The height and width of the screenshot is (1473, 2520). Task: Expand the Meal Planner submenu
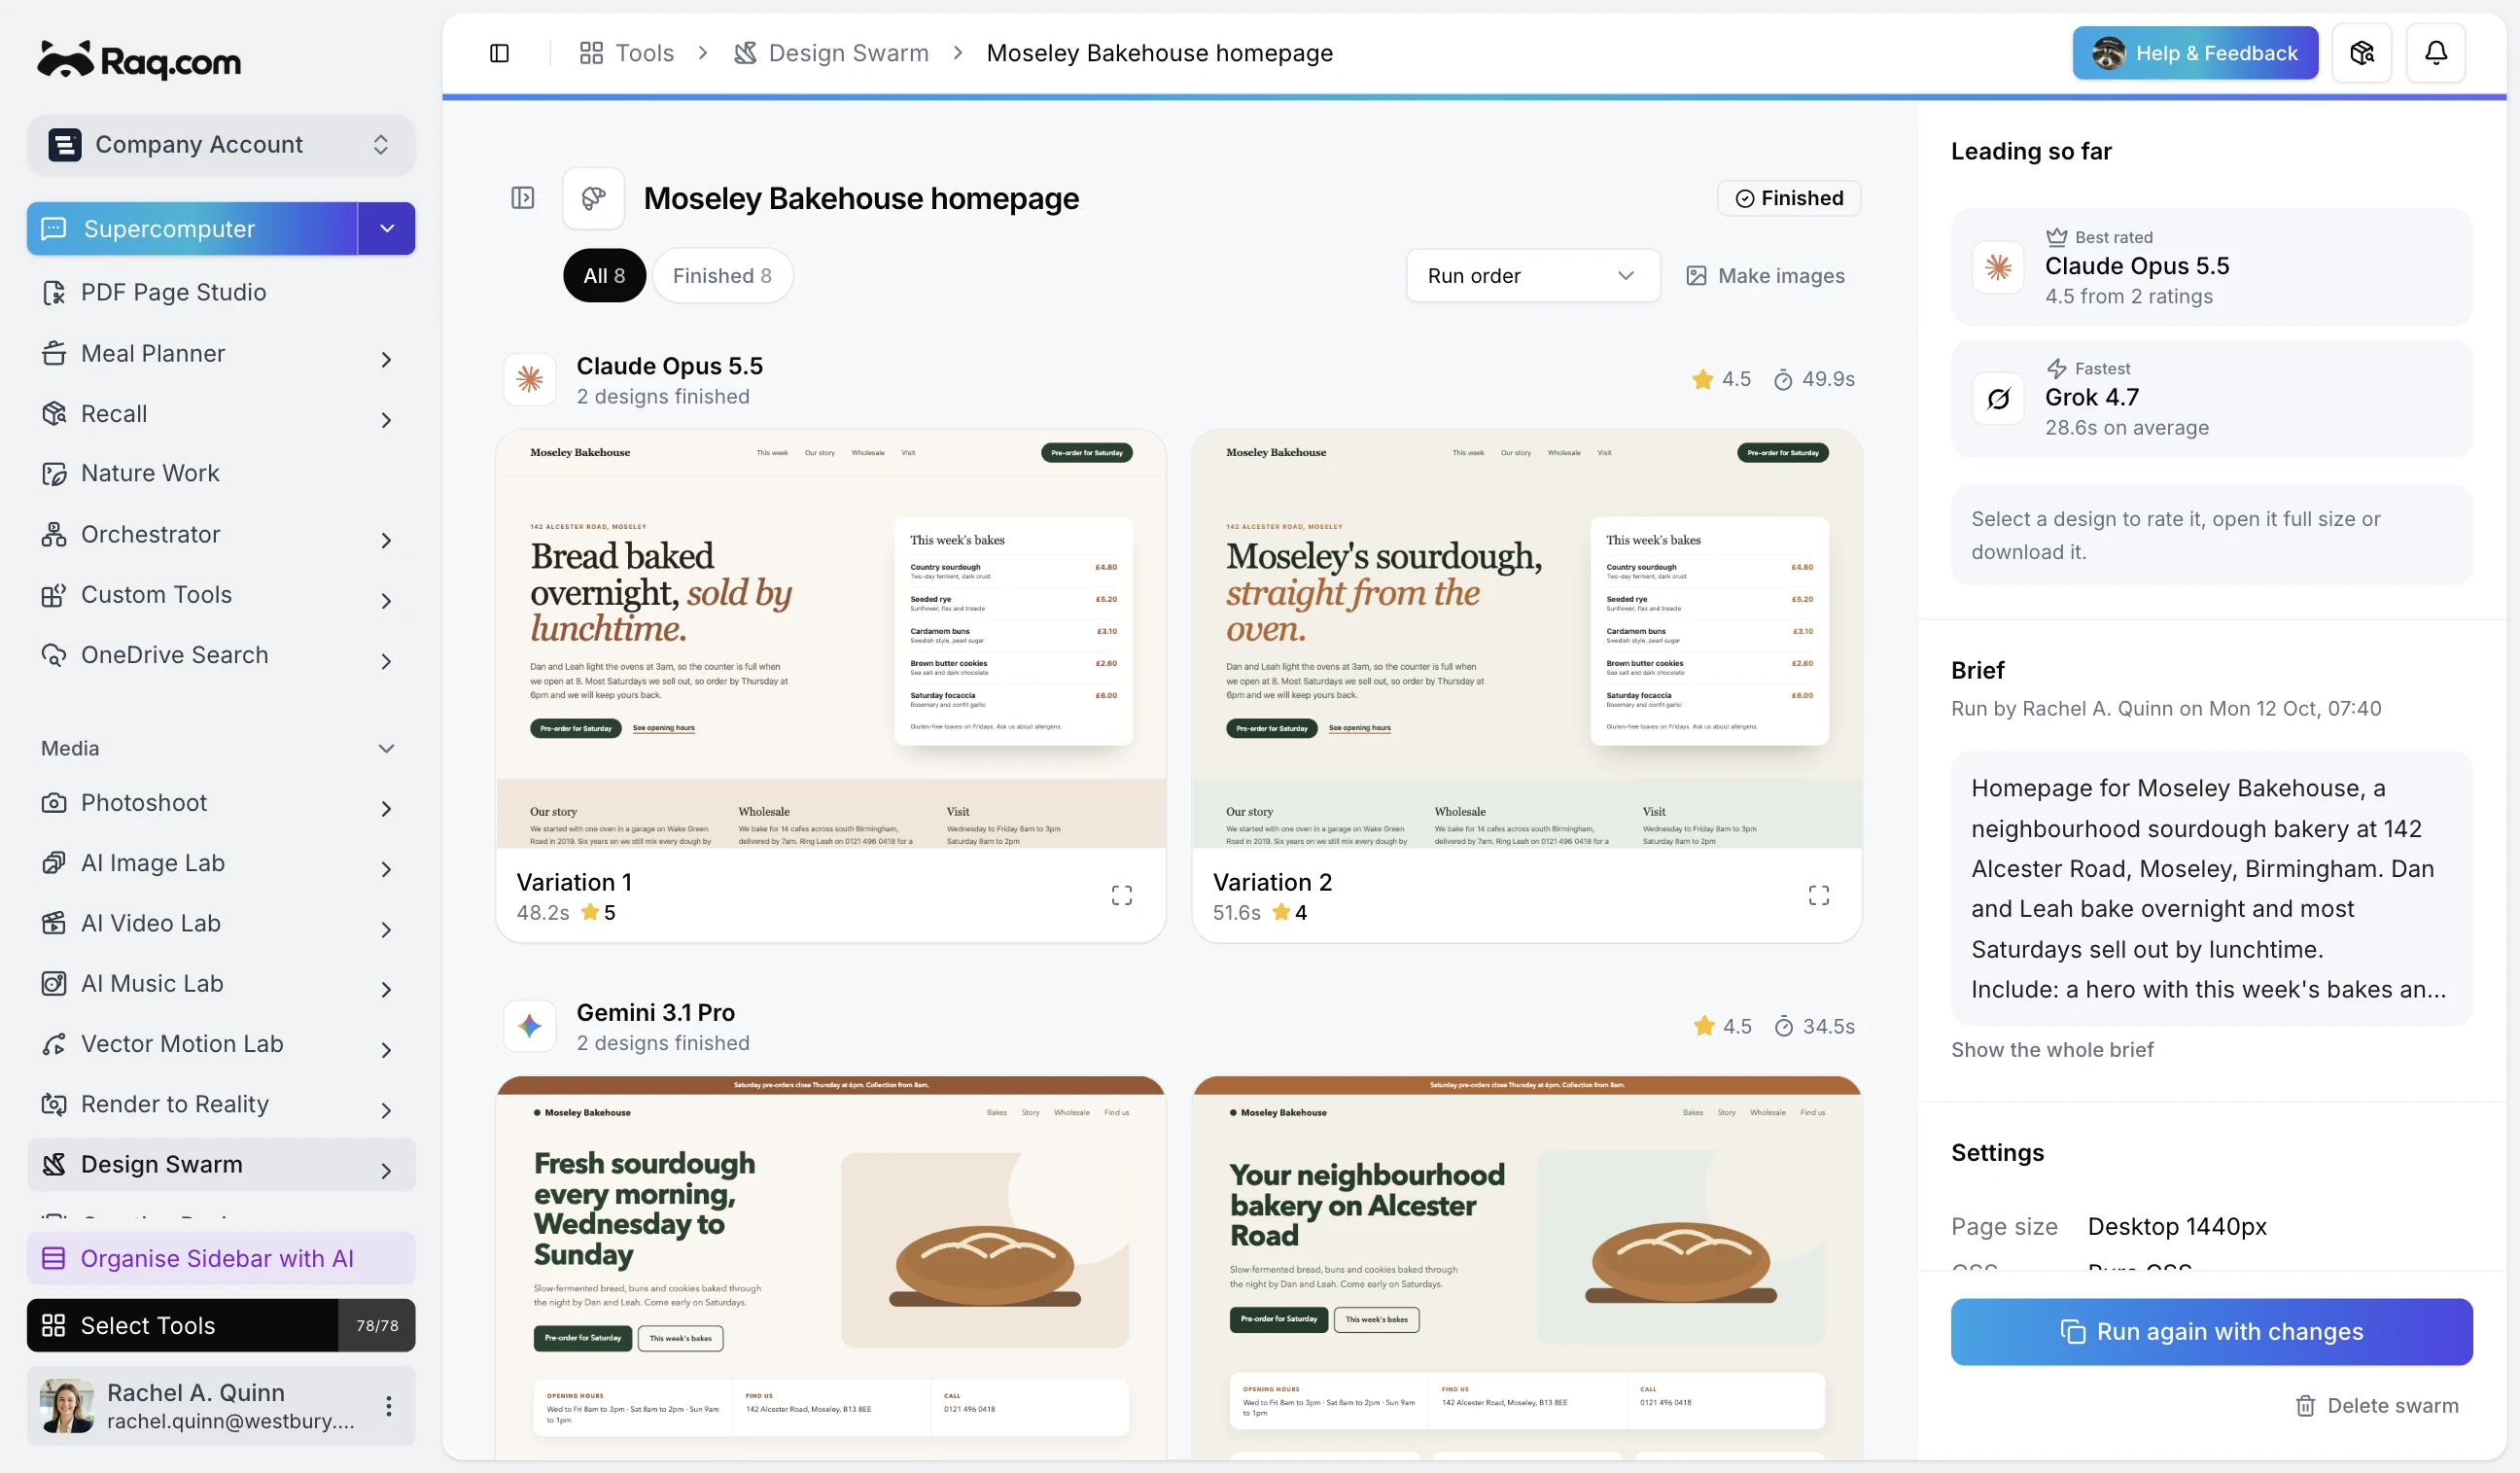[386, 359]
